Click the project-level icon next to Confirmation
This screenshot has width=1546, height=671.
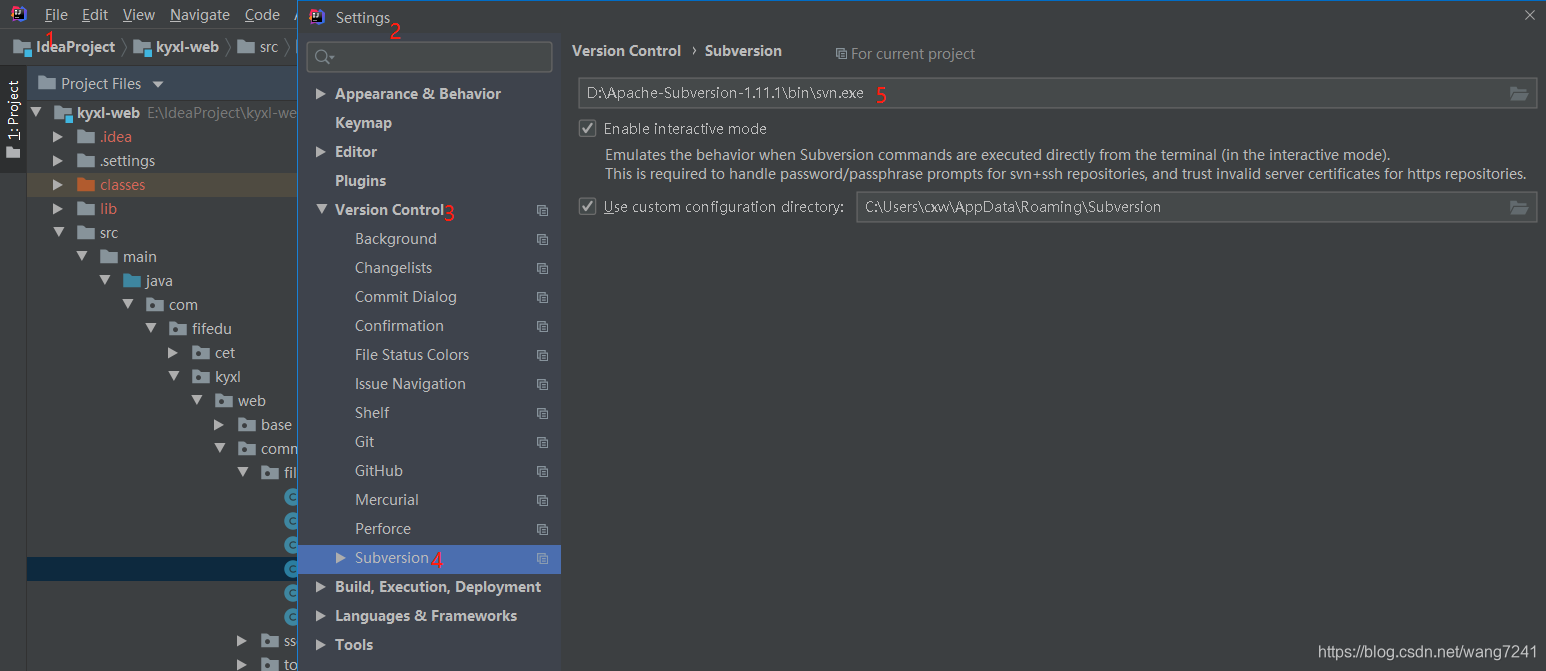[542, 326]
